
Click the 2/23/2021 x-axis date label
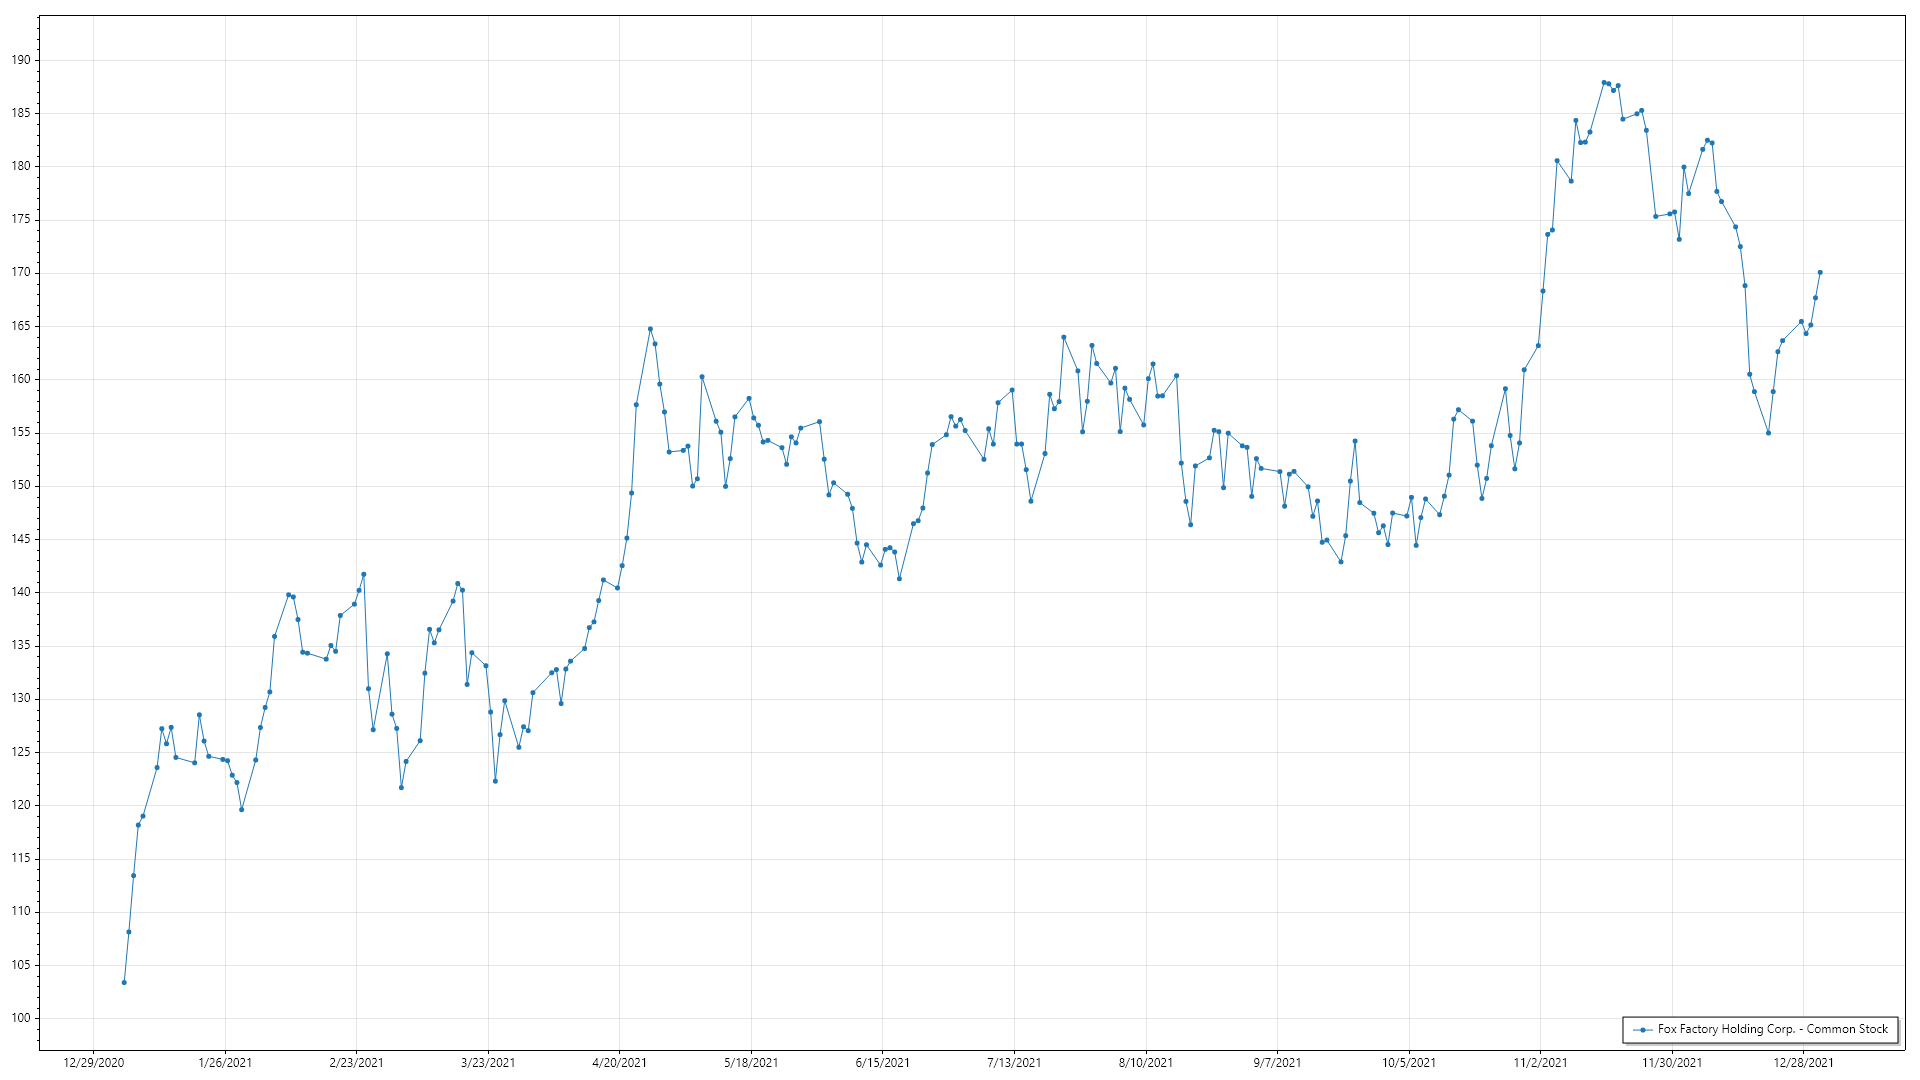[356, 1062]
